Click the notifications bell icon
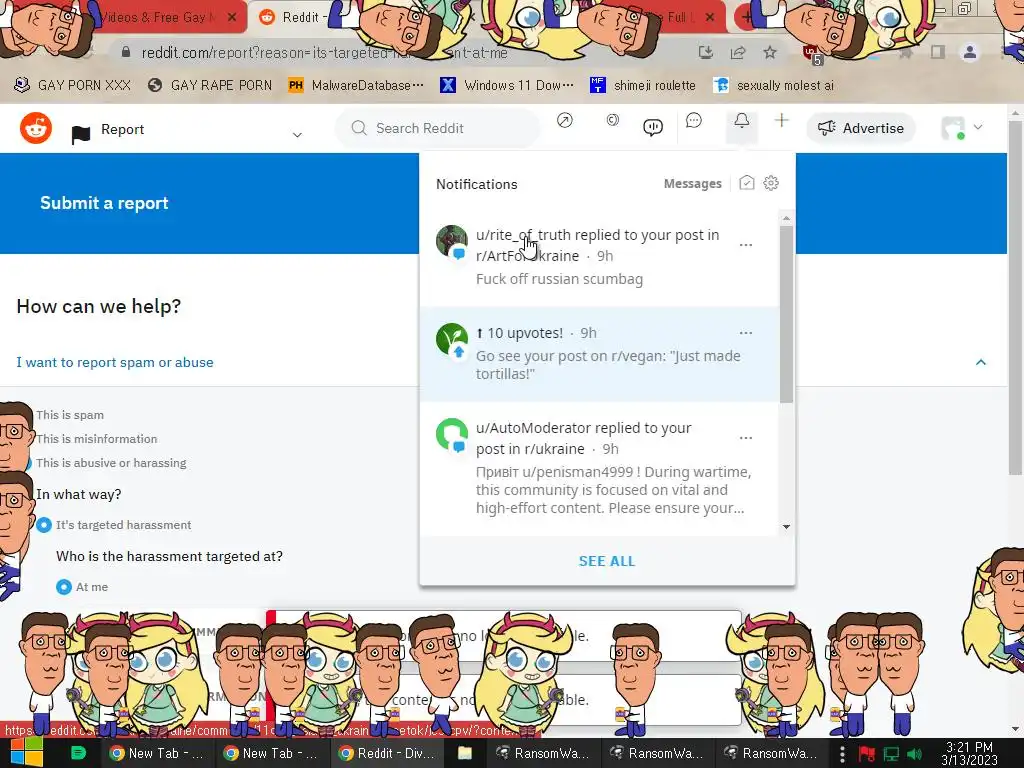The image size is (1024, 768). coord(741,121)
